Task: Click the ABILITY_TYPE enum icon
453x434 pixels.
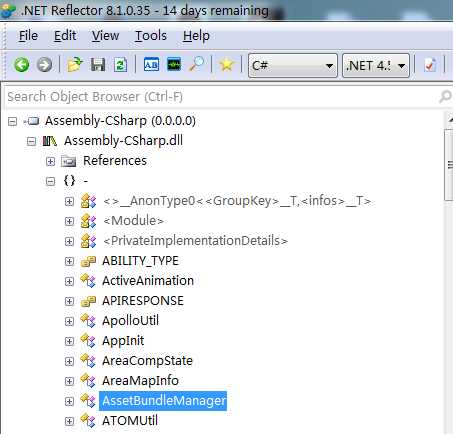Action: [x=88, y=261]
